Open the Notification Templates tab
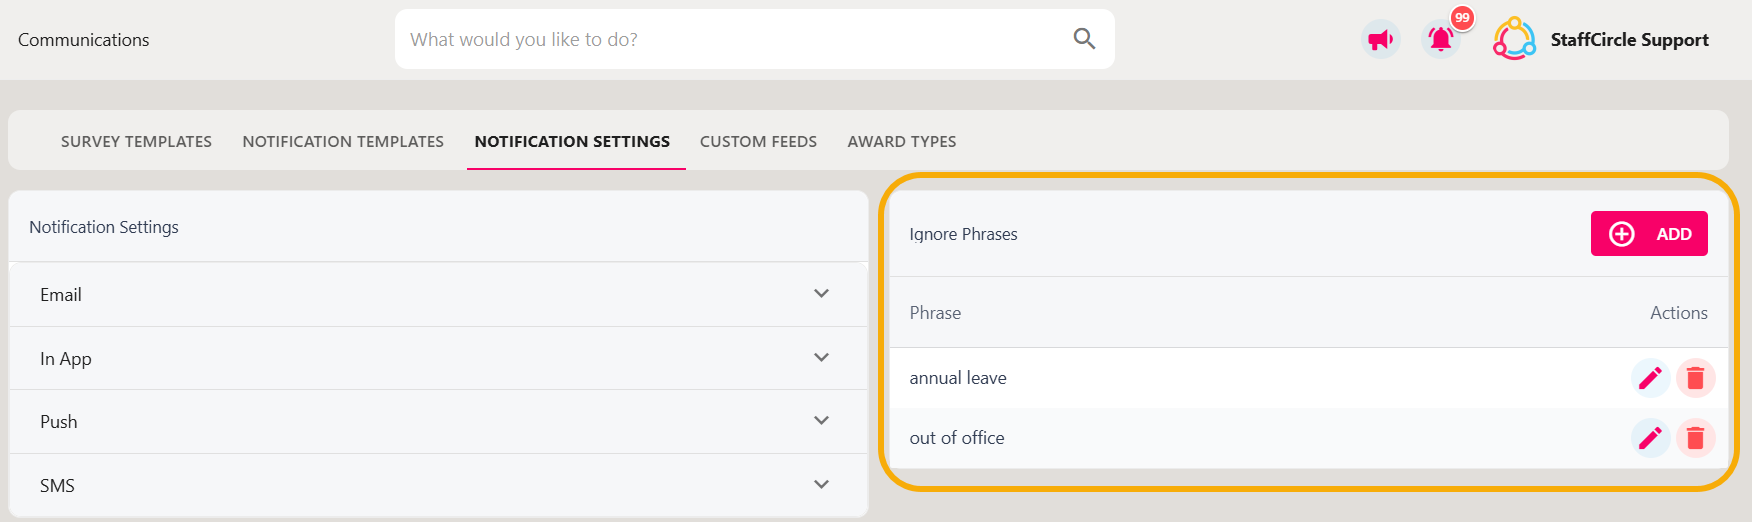This screenshot has width=1752, height=522. tap(343, 141)
